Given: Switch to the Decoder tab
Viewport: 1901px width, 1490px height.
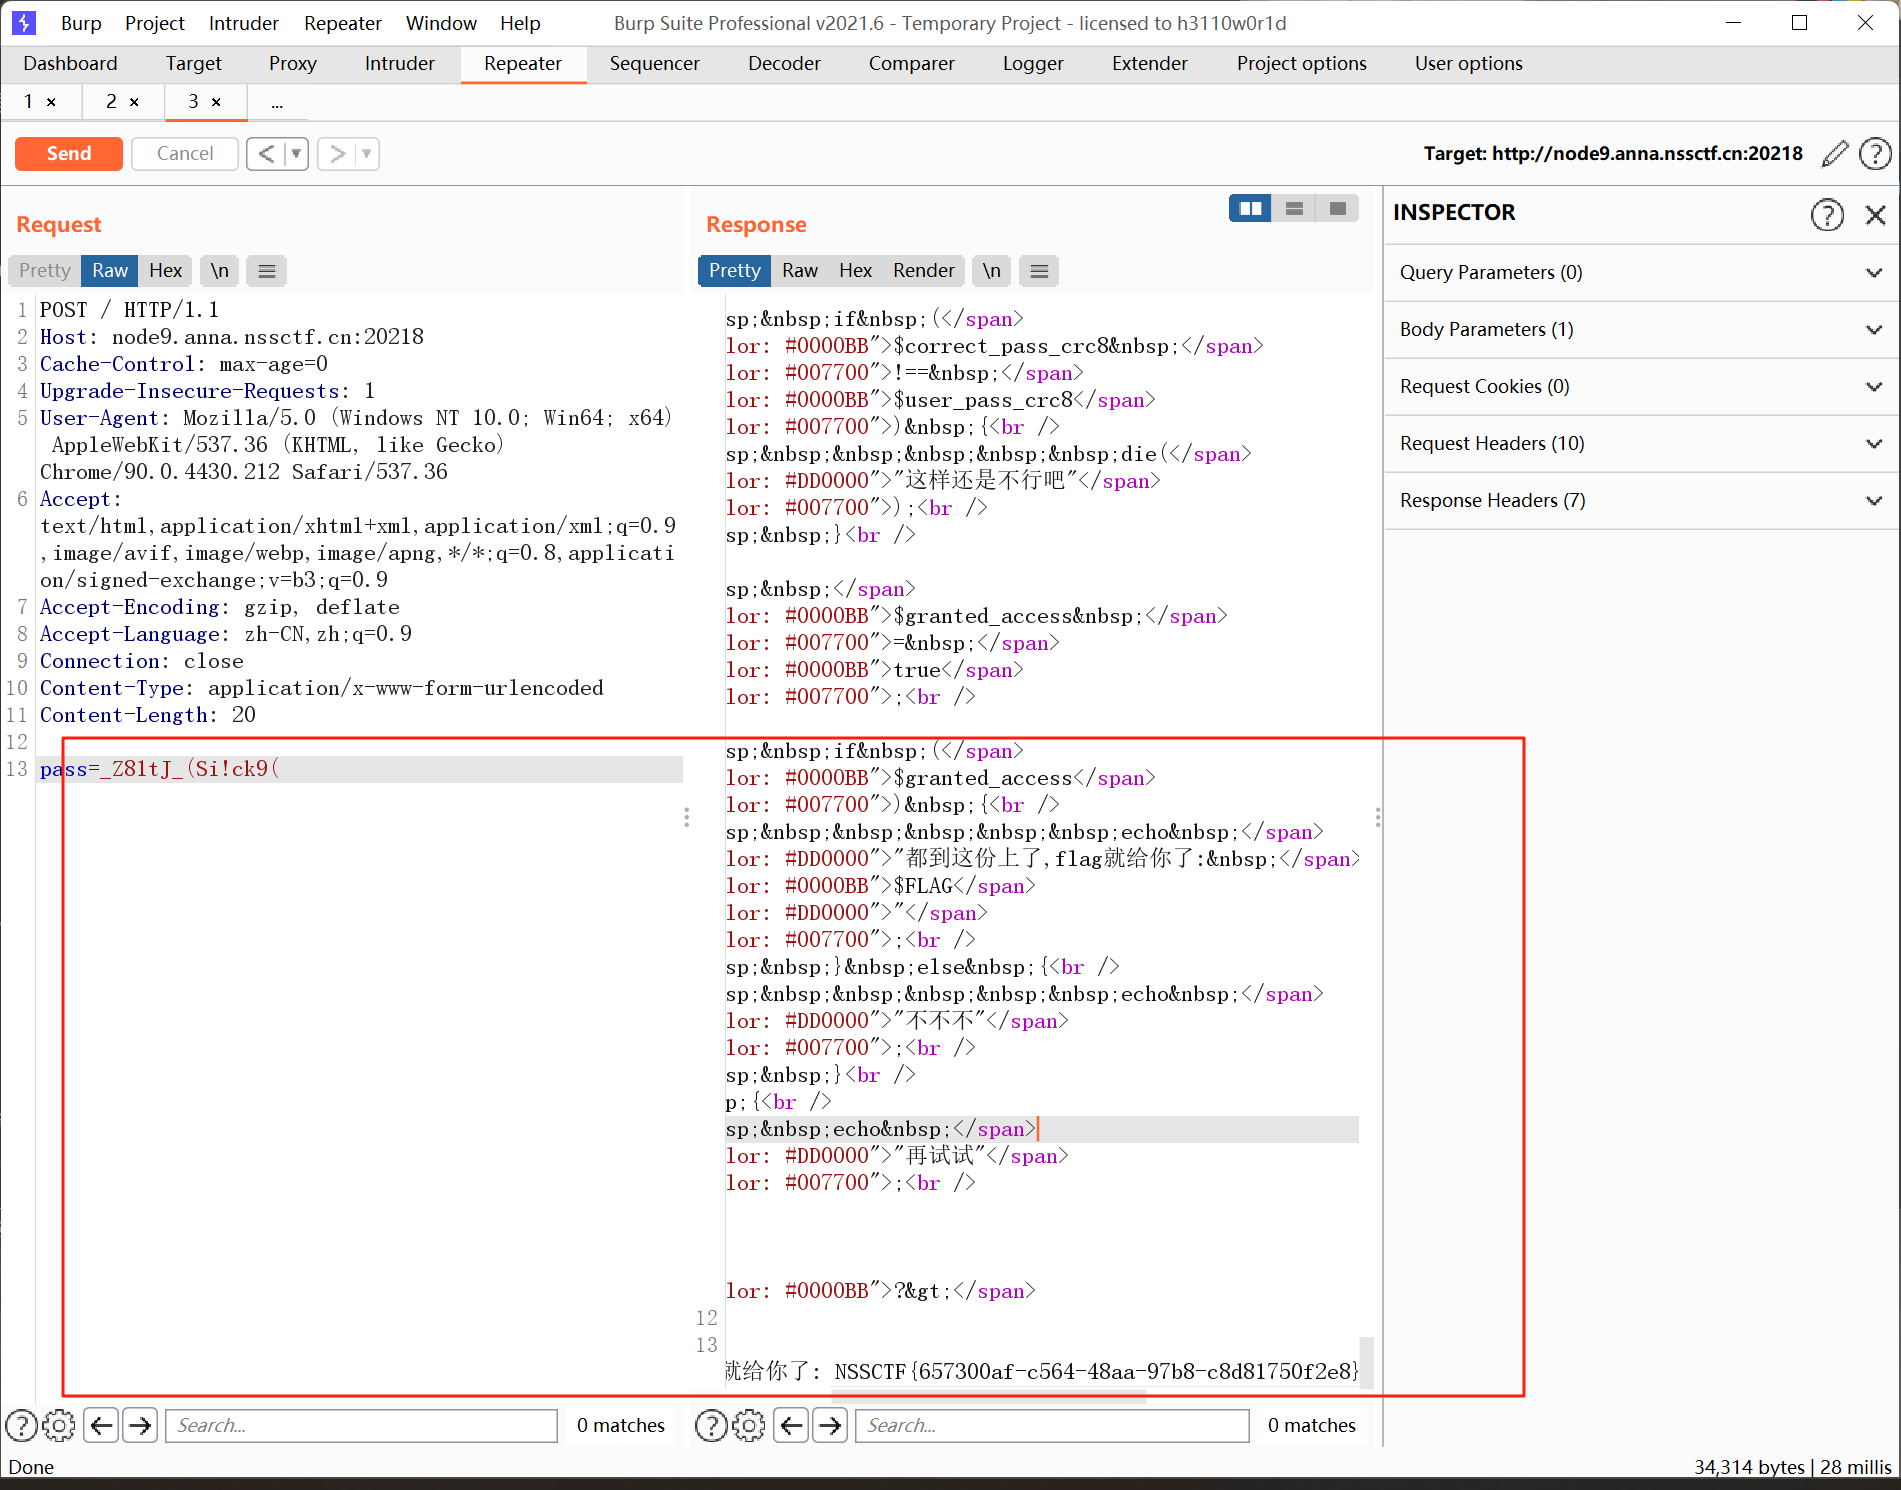Looking at the screenshot, I should coord(784,64).
